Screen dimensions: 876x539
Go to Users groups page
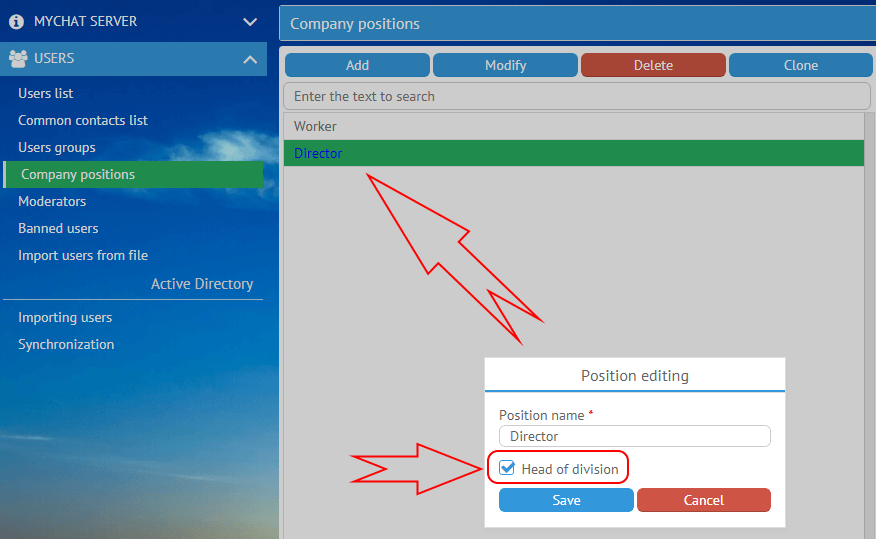pos(57,147)
